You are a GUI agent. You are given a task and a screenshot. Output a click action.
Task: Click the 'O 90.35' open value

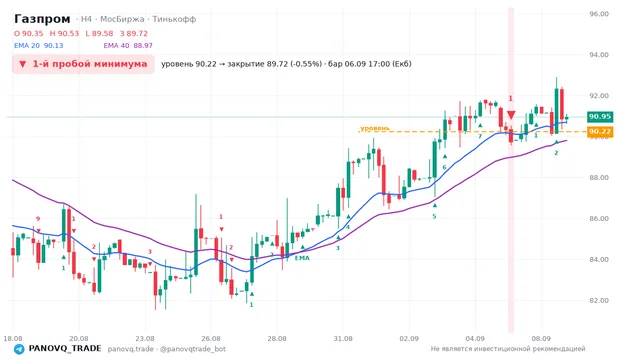(x=29, y=33)
